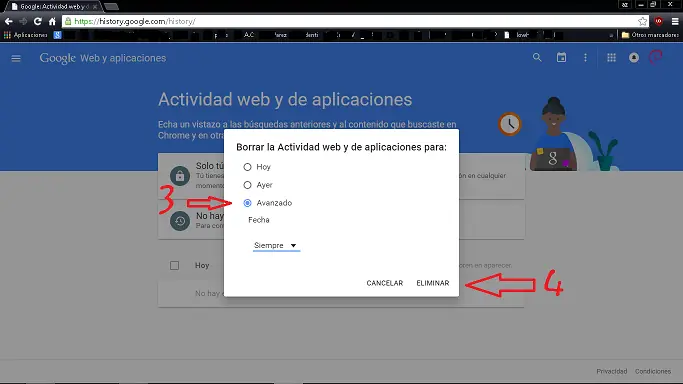683x384 pixels.
Task: Go to browser home page icon
Action: click(x=52, y=21)
